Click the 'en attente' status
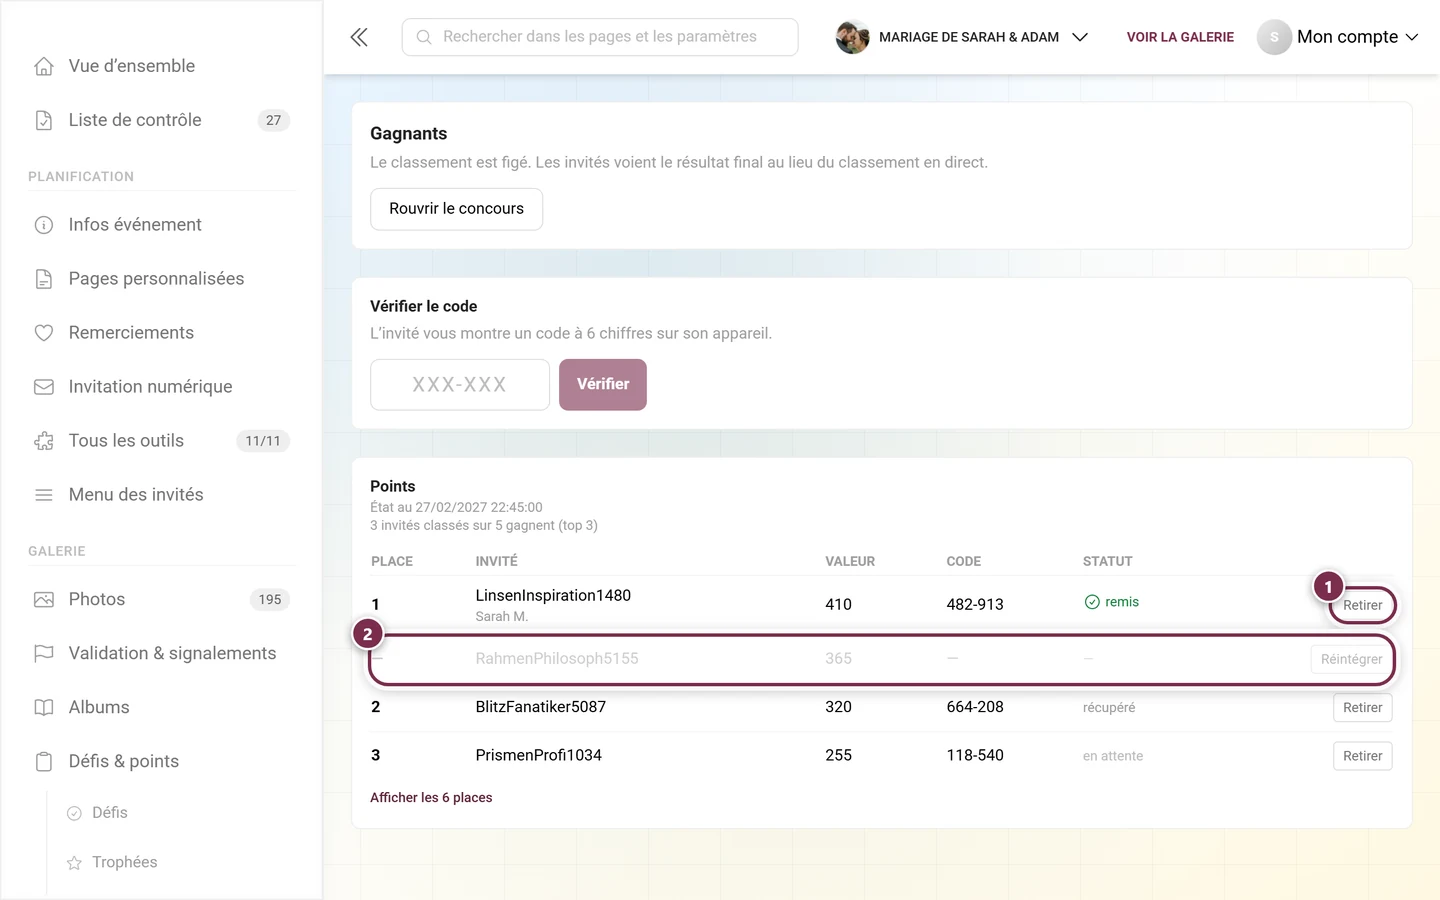The image size is (1440, 900). [1113, 756]
